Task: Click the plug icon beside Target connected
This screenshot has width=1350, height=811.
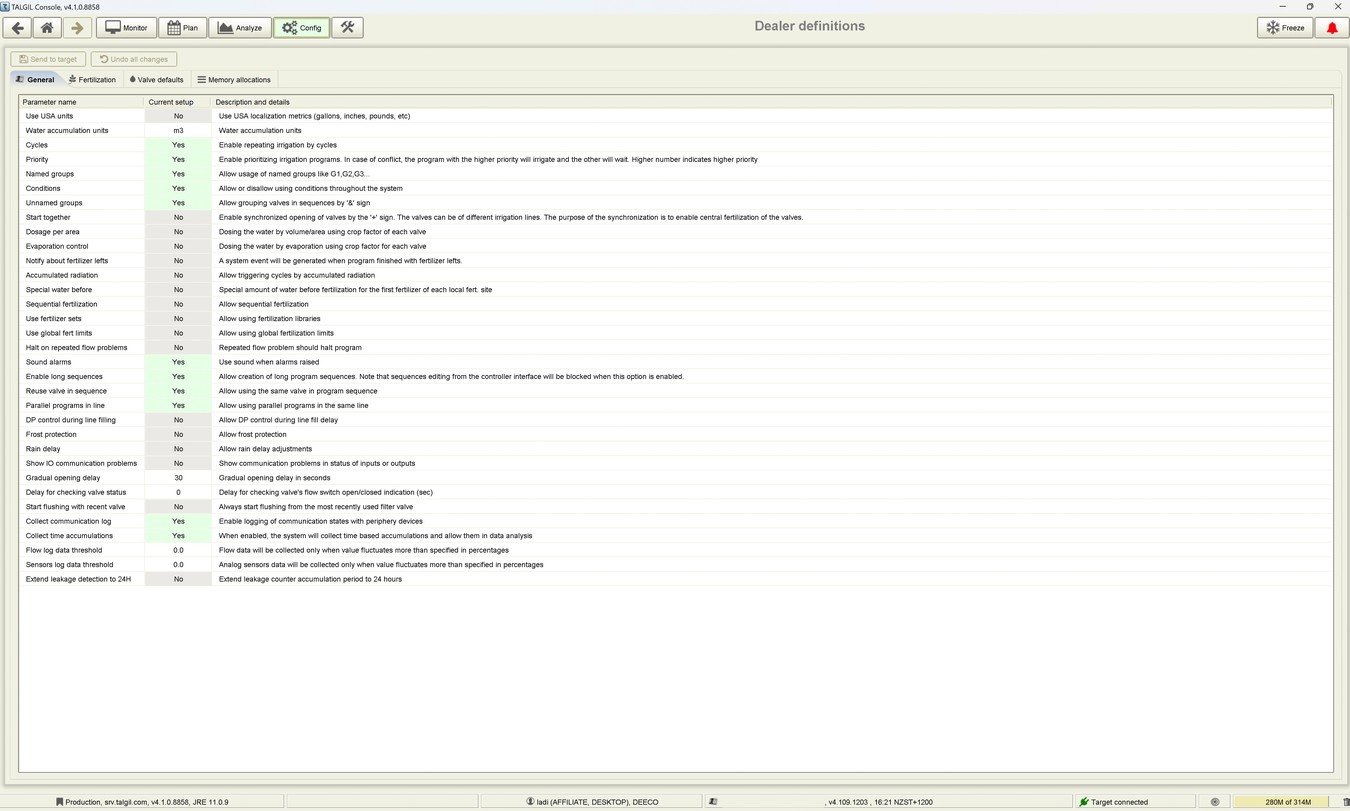Action: [x=1084, y=802]
